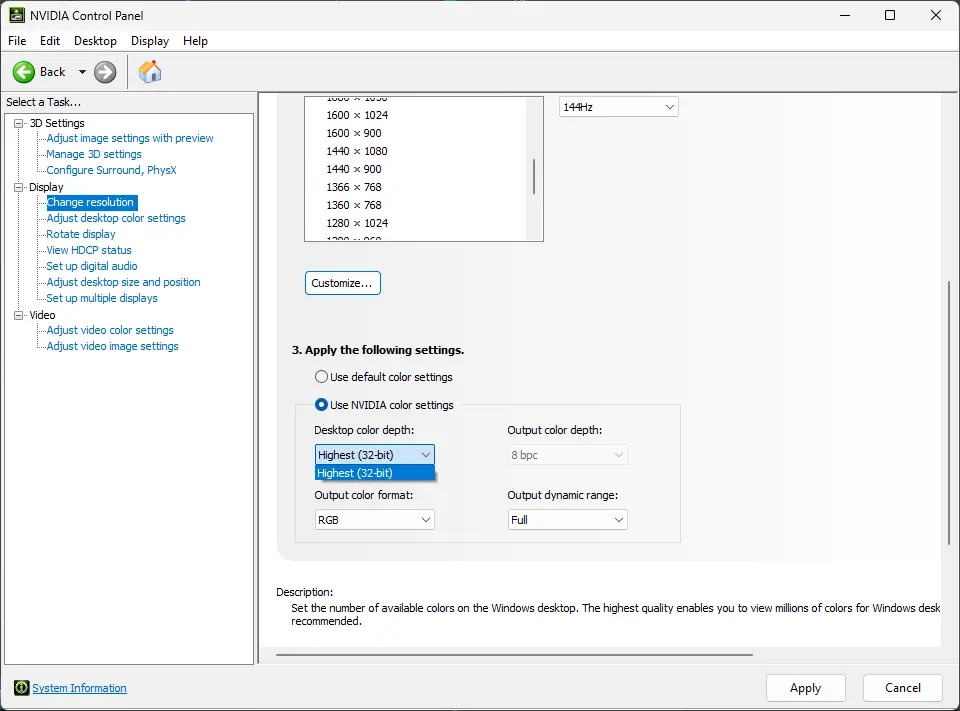Select resolution 1600 × 900

click(354, 133)
